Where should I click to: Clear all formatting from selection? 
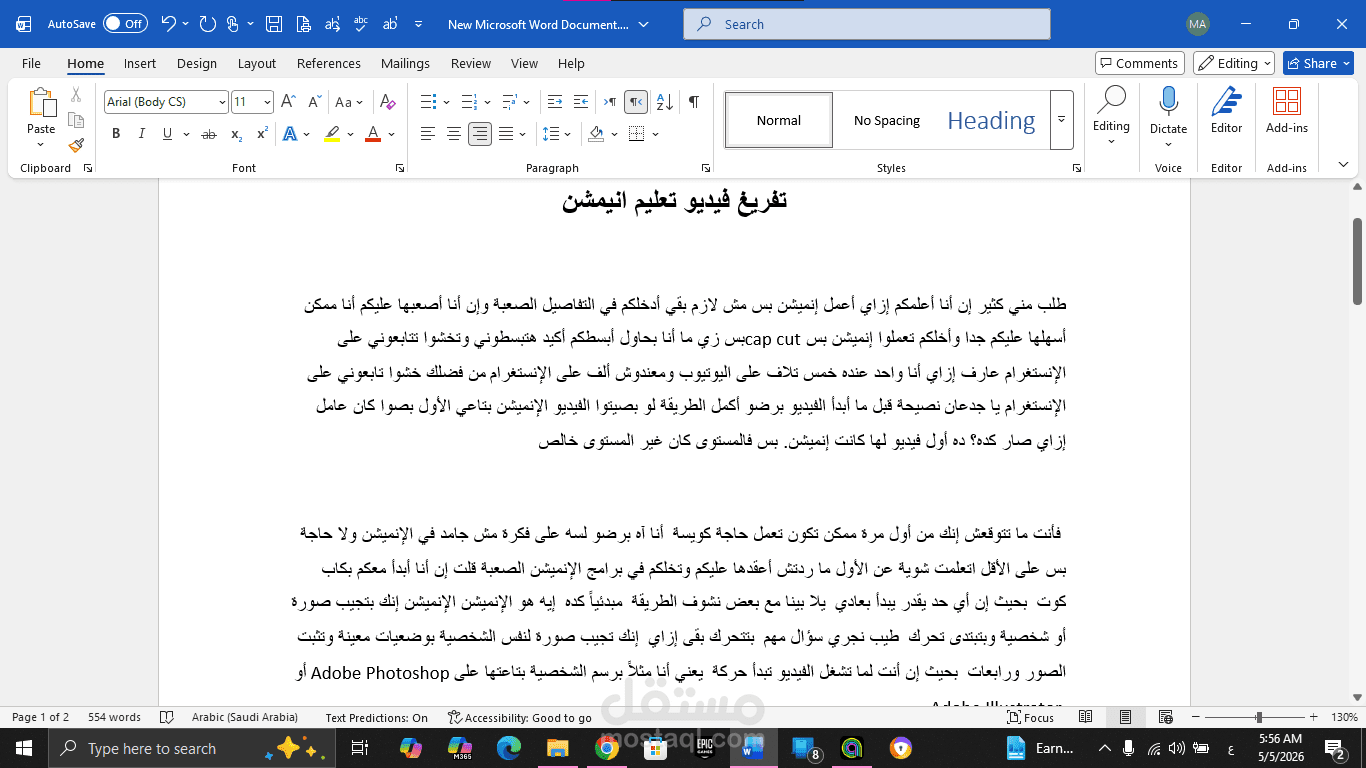point(388,102)
